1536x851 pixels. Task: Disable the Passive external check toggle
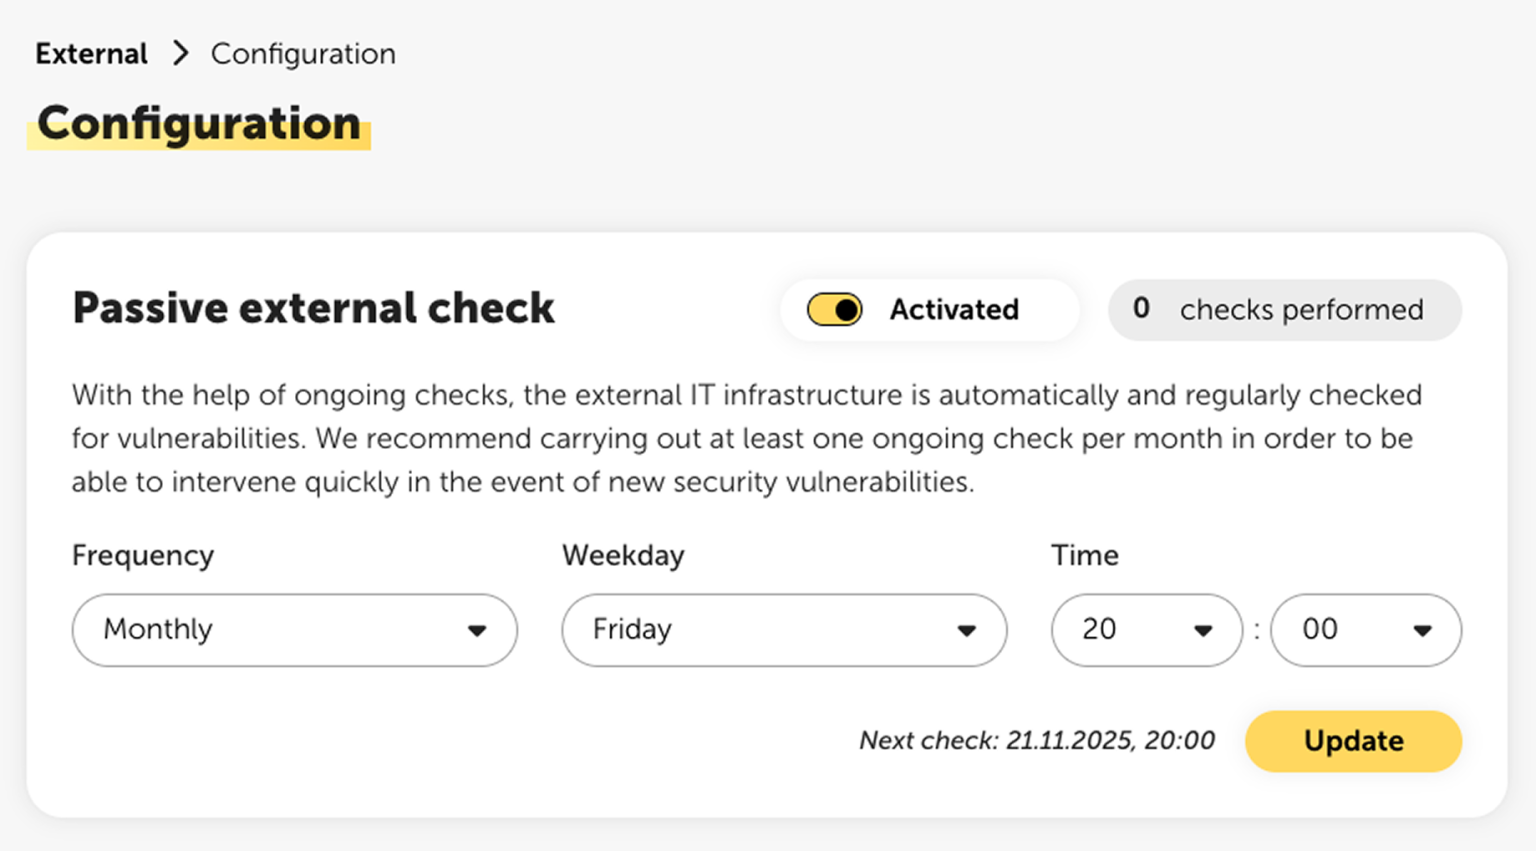coord(833,310)
